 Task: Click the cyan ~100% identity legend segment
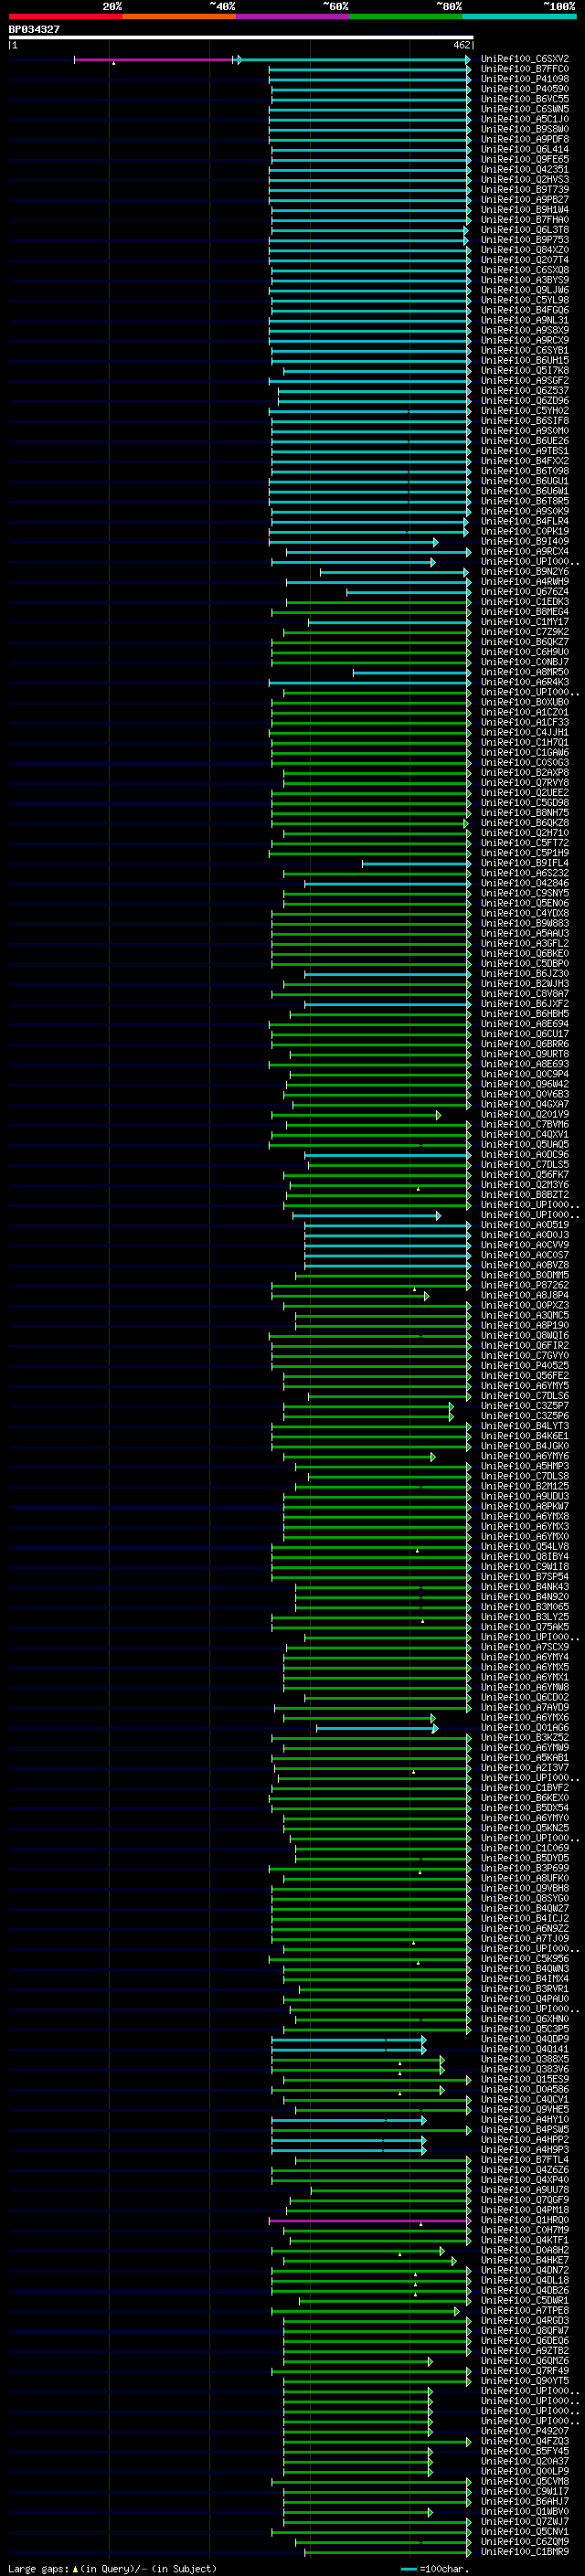coord(519,16)
